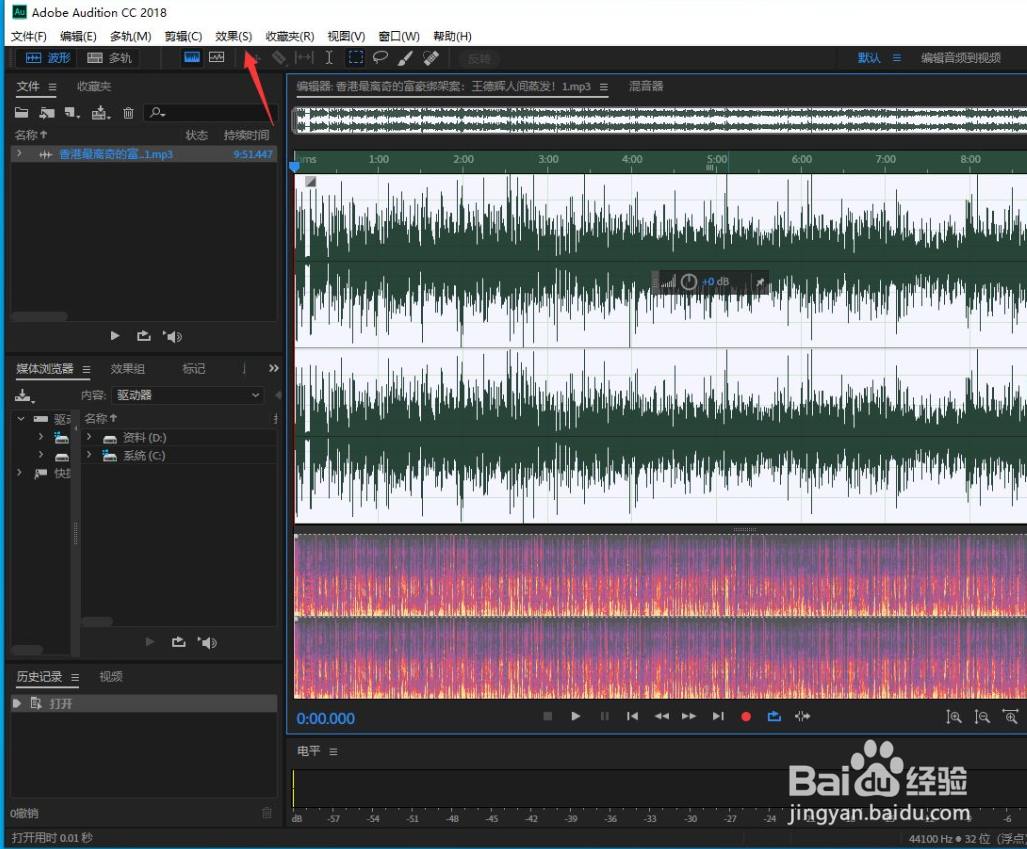Viewport: 1027px width, 849px height.
Task: Open the 媒体浏览器 panel menu
Action: (x=86, y=369)
